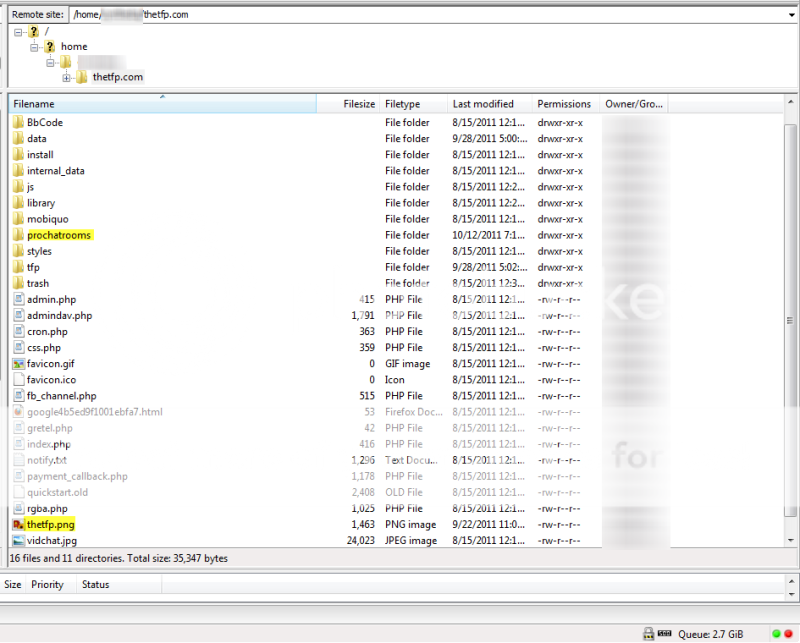Click the GIF image icon beside favicon.gif

coord(17,363)
